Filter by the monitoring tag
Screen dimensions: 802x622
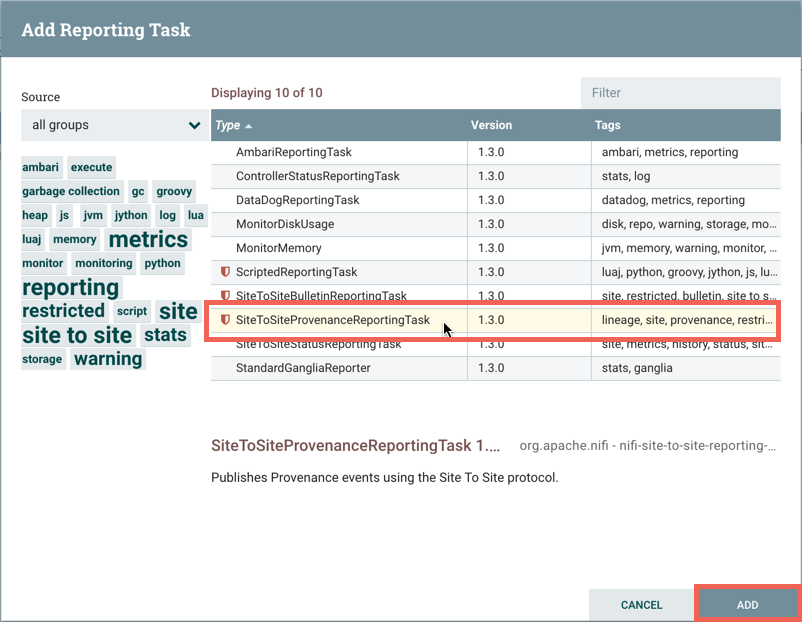[x=104, y=263]
